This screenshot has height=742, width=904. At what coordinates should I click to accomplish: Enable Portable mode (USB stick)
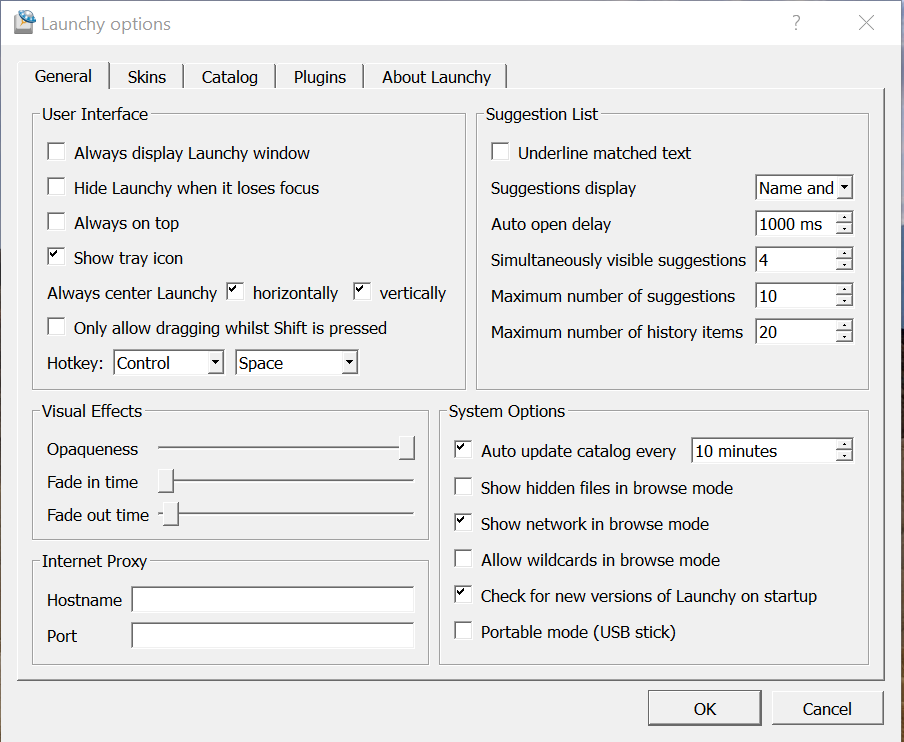[x=463, y=632]
